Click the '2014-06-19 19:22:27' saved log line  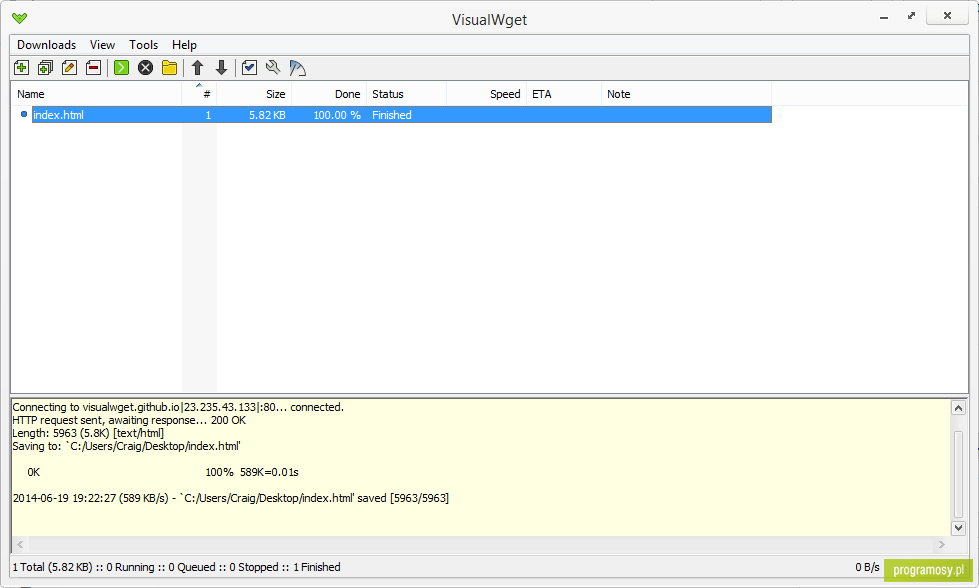point(230,498)
